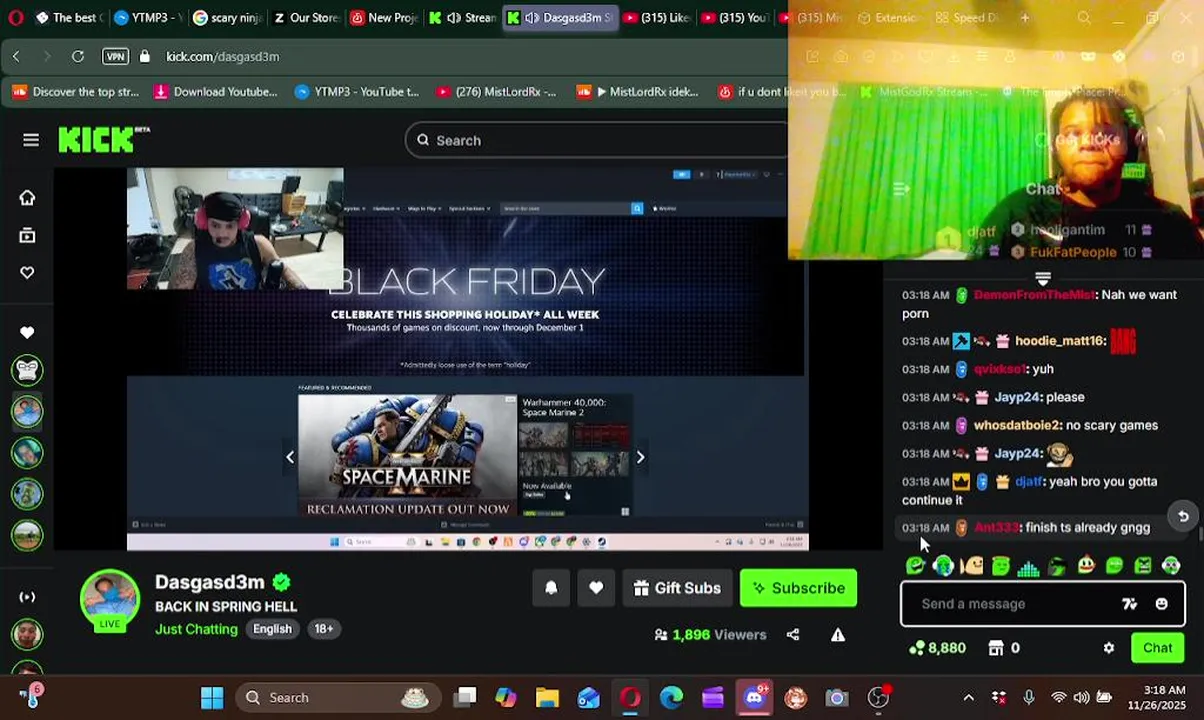Switch to the Our Store tab

305,17
